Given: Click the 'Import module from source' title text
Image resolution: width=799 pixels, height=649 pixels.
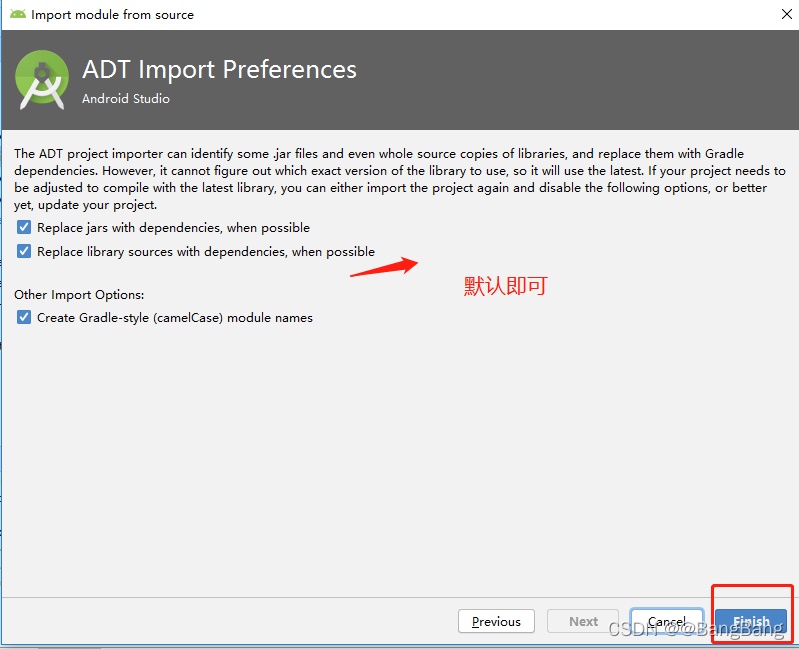Looking at the screenshot, I should [112, 15].
